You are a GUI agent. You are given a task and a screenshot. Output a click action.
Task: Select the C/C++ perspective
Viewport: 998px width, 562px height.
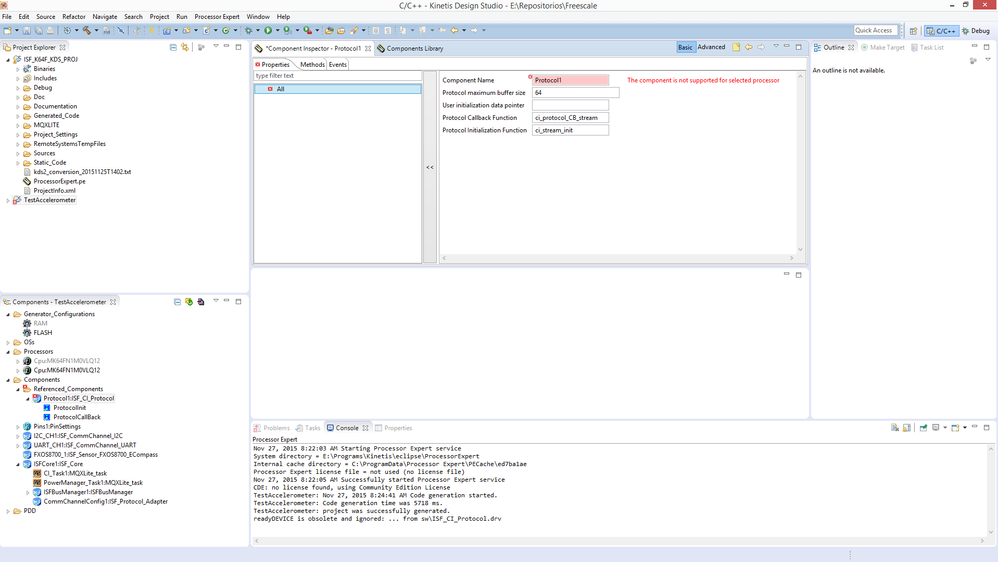(941, 31)
